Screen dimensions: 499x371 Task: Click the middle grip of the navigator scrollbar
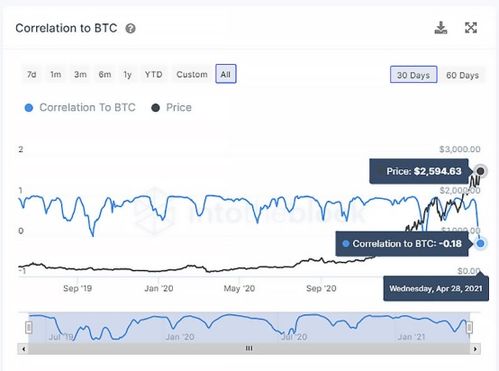tap(249, 349)
